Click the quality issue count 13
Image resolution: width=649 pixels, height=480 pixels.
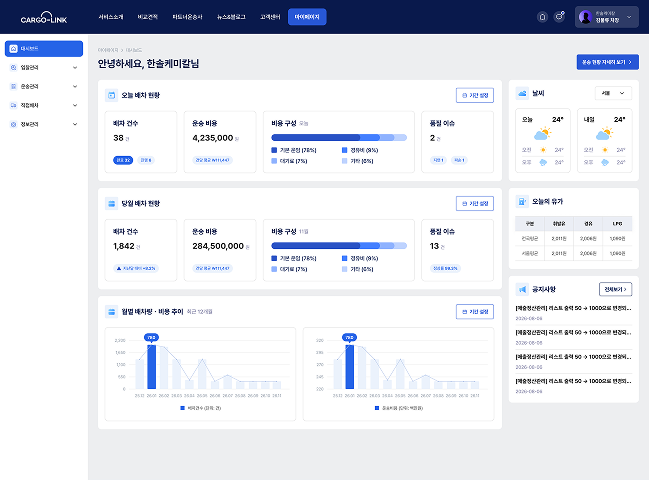434,246
